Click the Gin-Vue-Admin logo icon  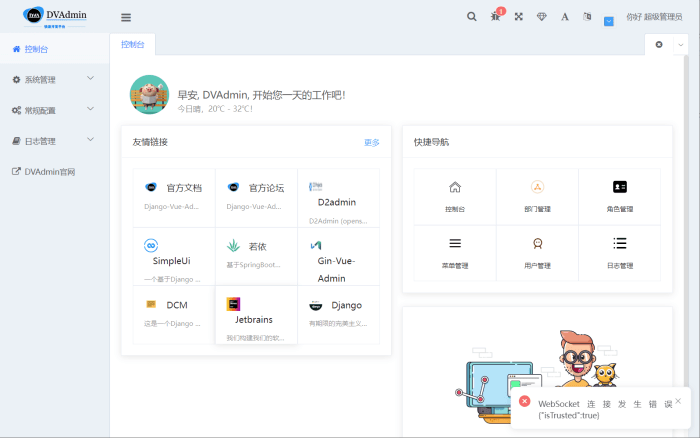point(316,245)
